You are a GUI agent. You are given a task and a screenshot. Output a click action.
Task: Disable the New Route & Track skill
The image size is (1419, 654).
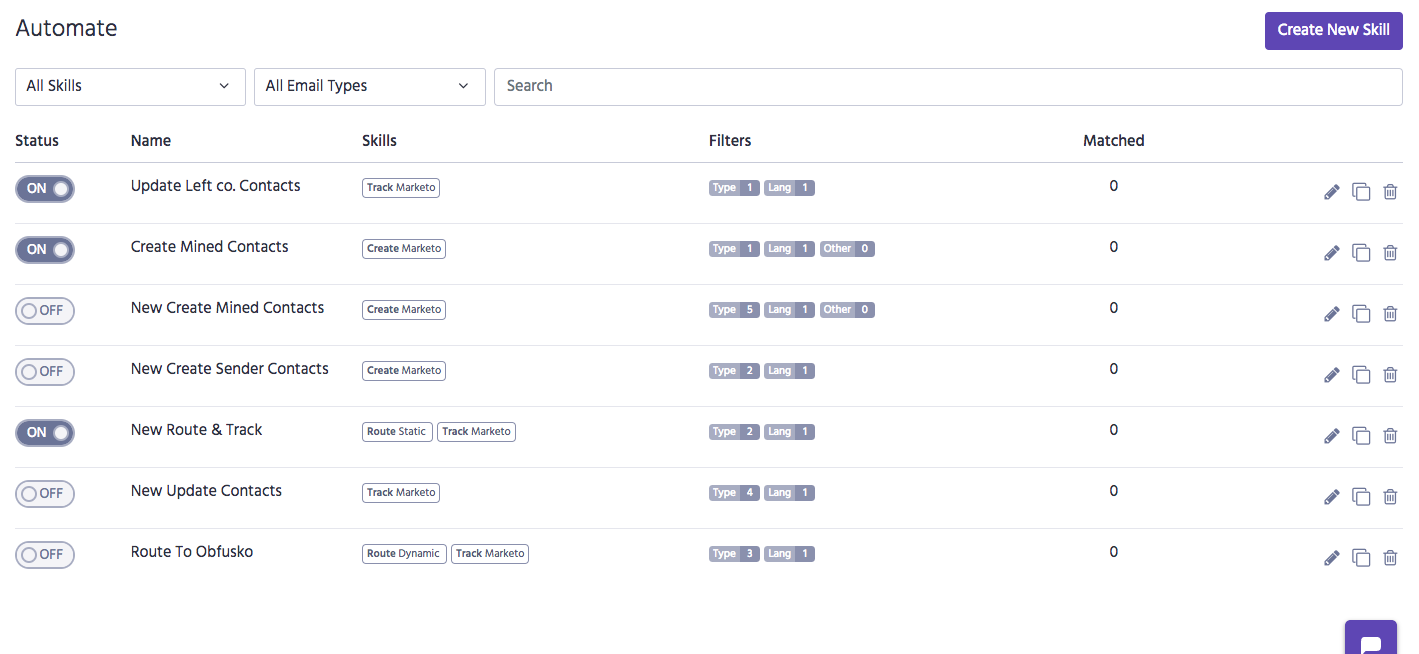pyautogui.click(x=45, y=432)
